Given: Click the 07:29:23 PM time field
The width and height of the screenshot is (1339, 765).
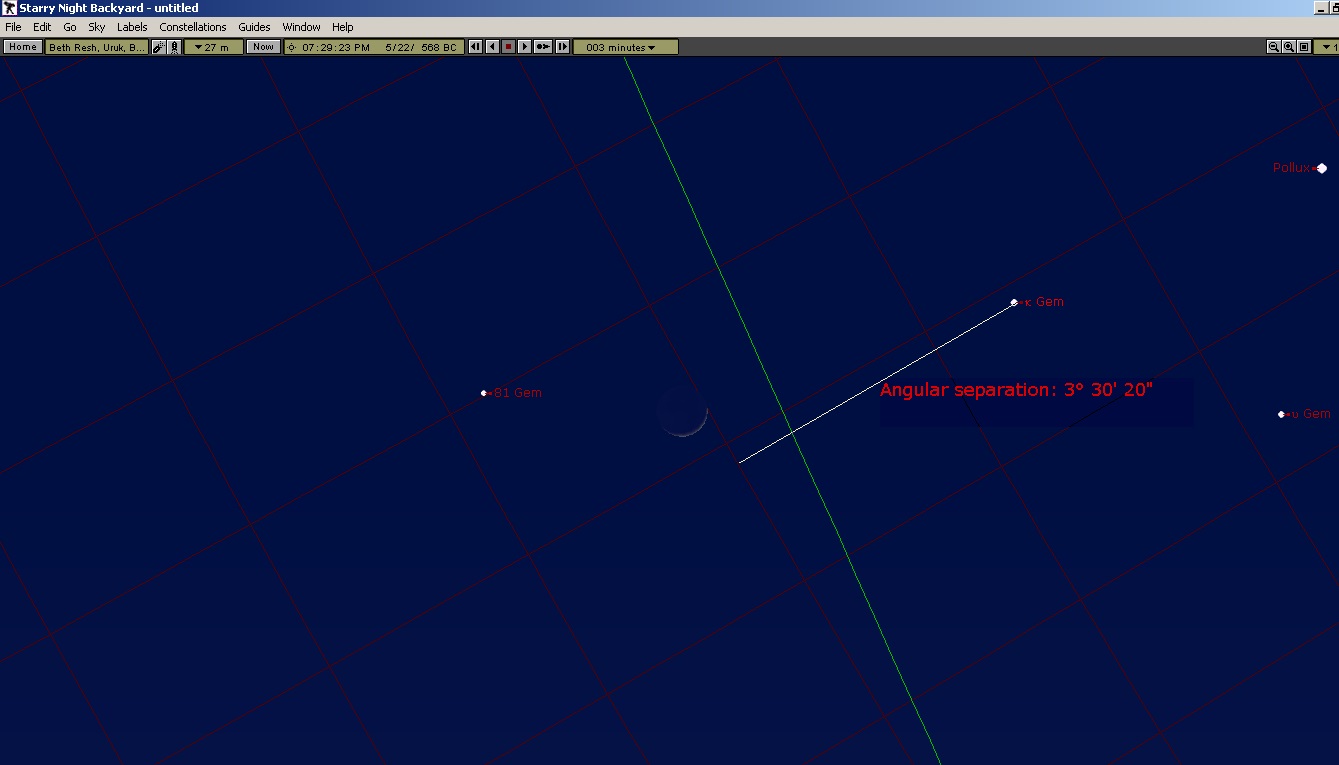Looking at the screenshot, I should (x=336, y=47).
